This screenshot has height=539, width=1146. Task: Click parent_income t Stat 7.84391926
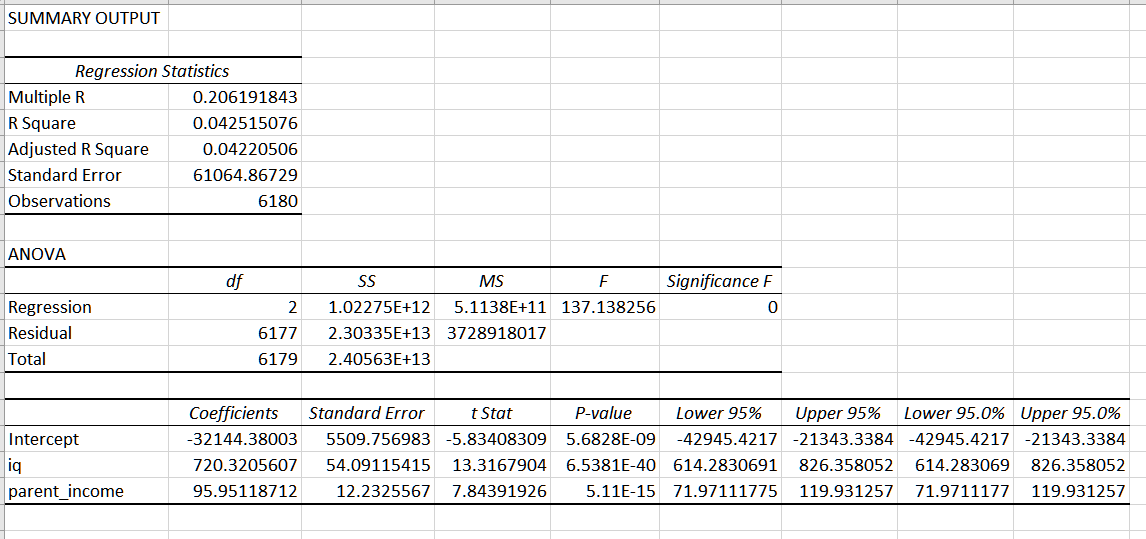493,491
